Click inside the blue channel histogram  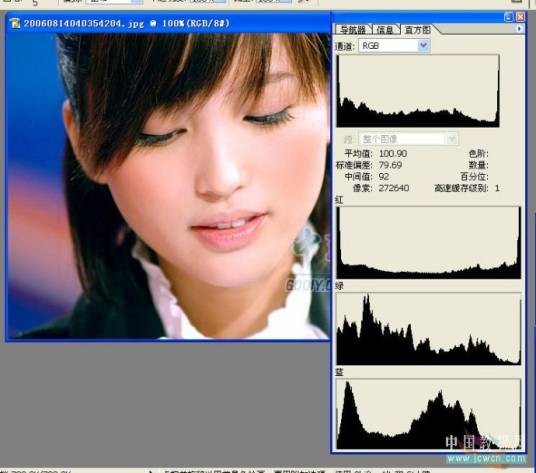pyautogui.click(x=429, y=414)
